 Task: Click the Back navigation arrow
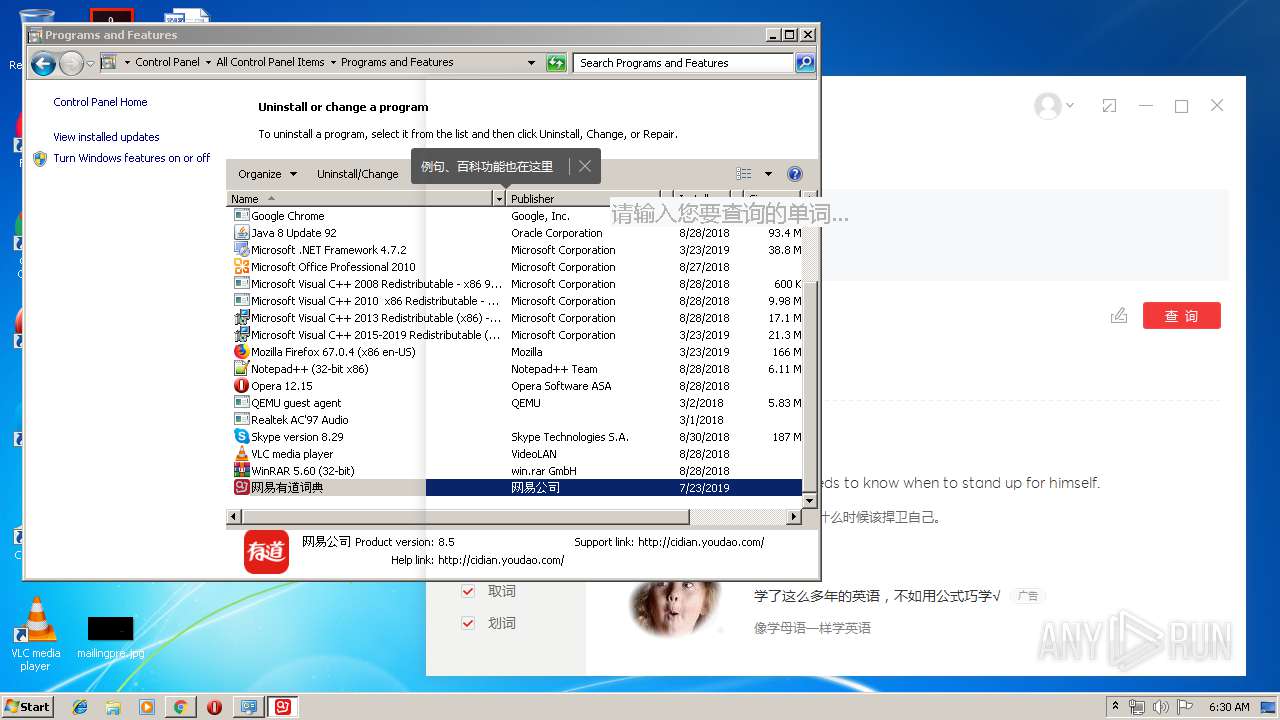pyautogui.click(x=43, y=64)
